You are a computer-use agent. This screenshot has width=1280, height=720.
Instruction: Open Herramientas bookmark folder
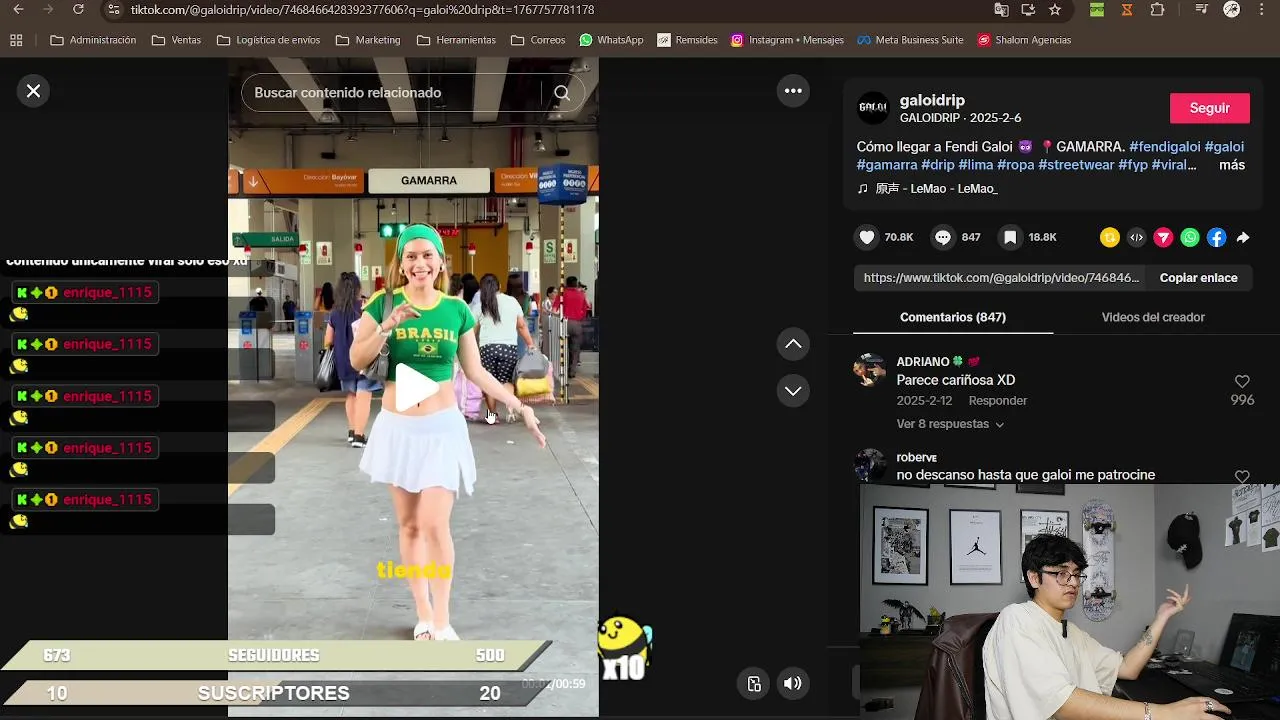(x=456, y=41)
